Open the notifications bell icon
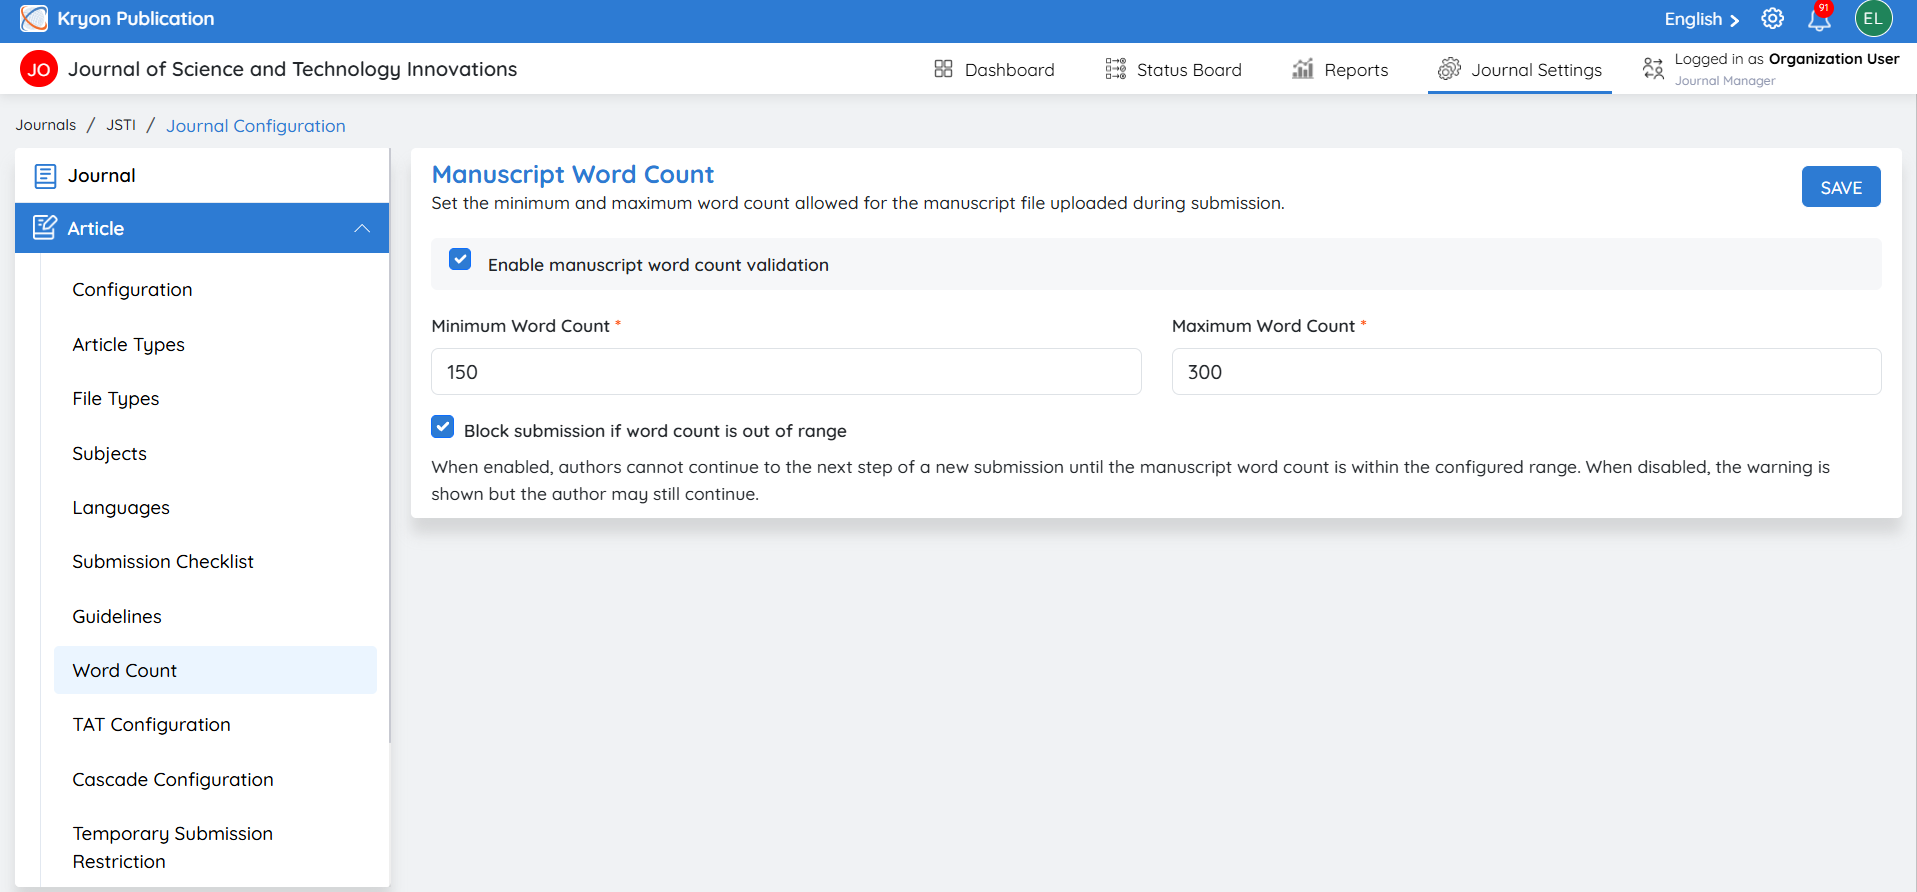This screenshot has width=1917, height=892. point(1819,18)
